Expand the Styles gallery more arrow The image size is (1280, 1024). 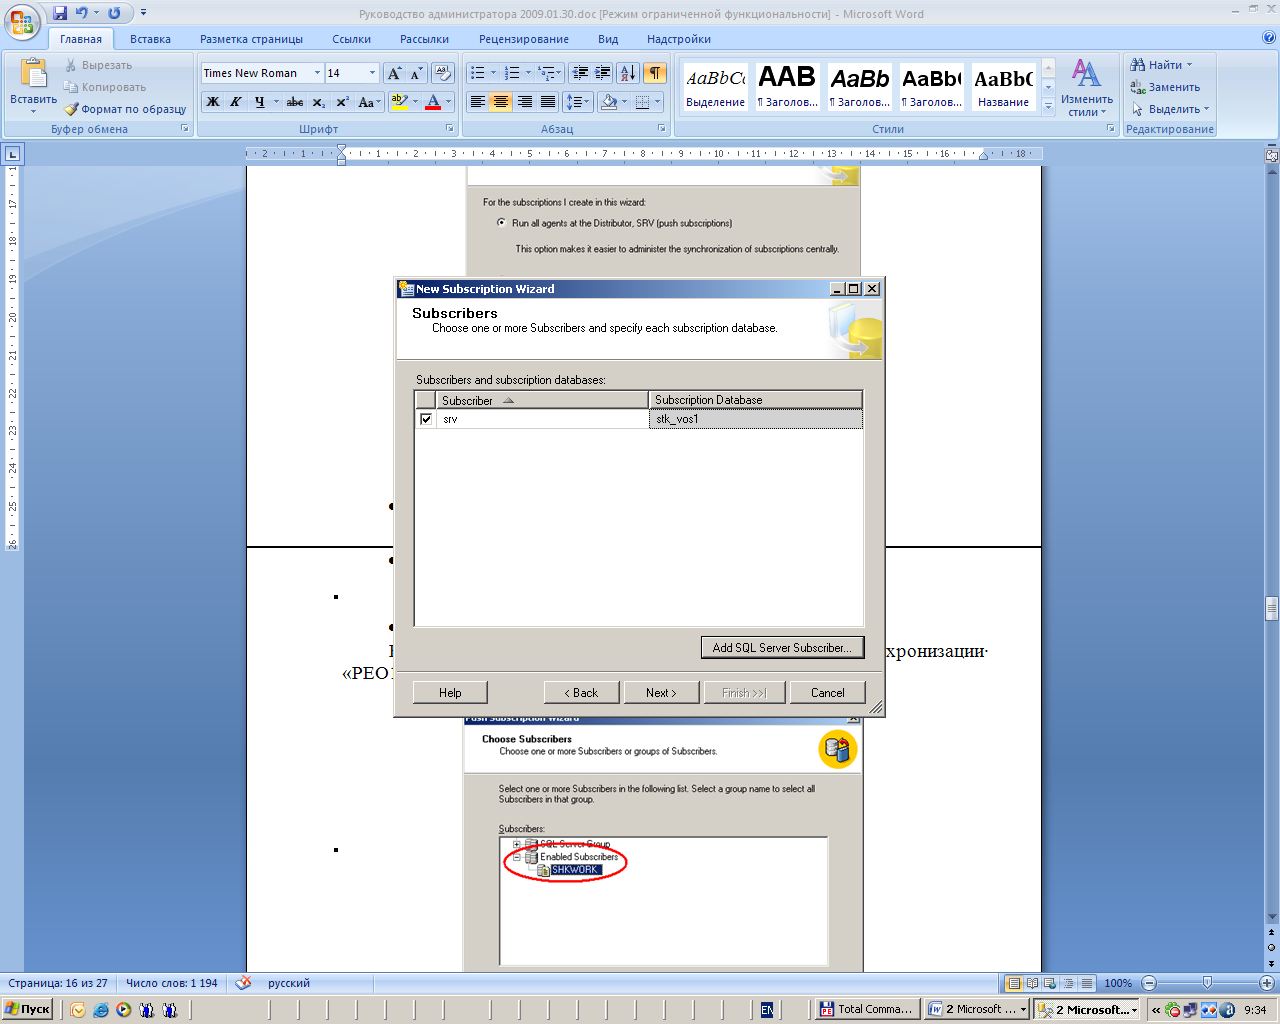point(1048,107)
